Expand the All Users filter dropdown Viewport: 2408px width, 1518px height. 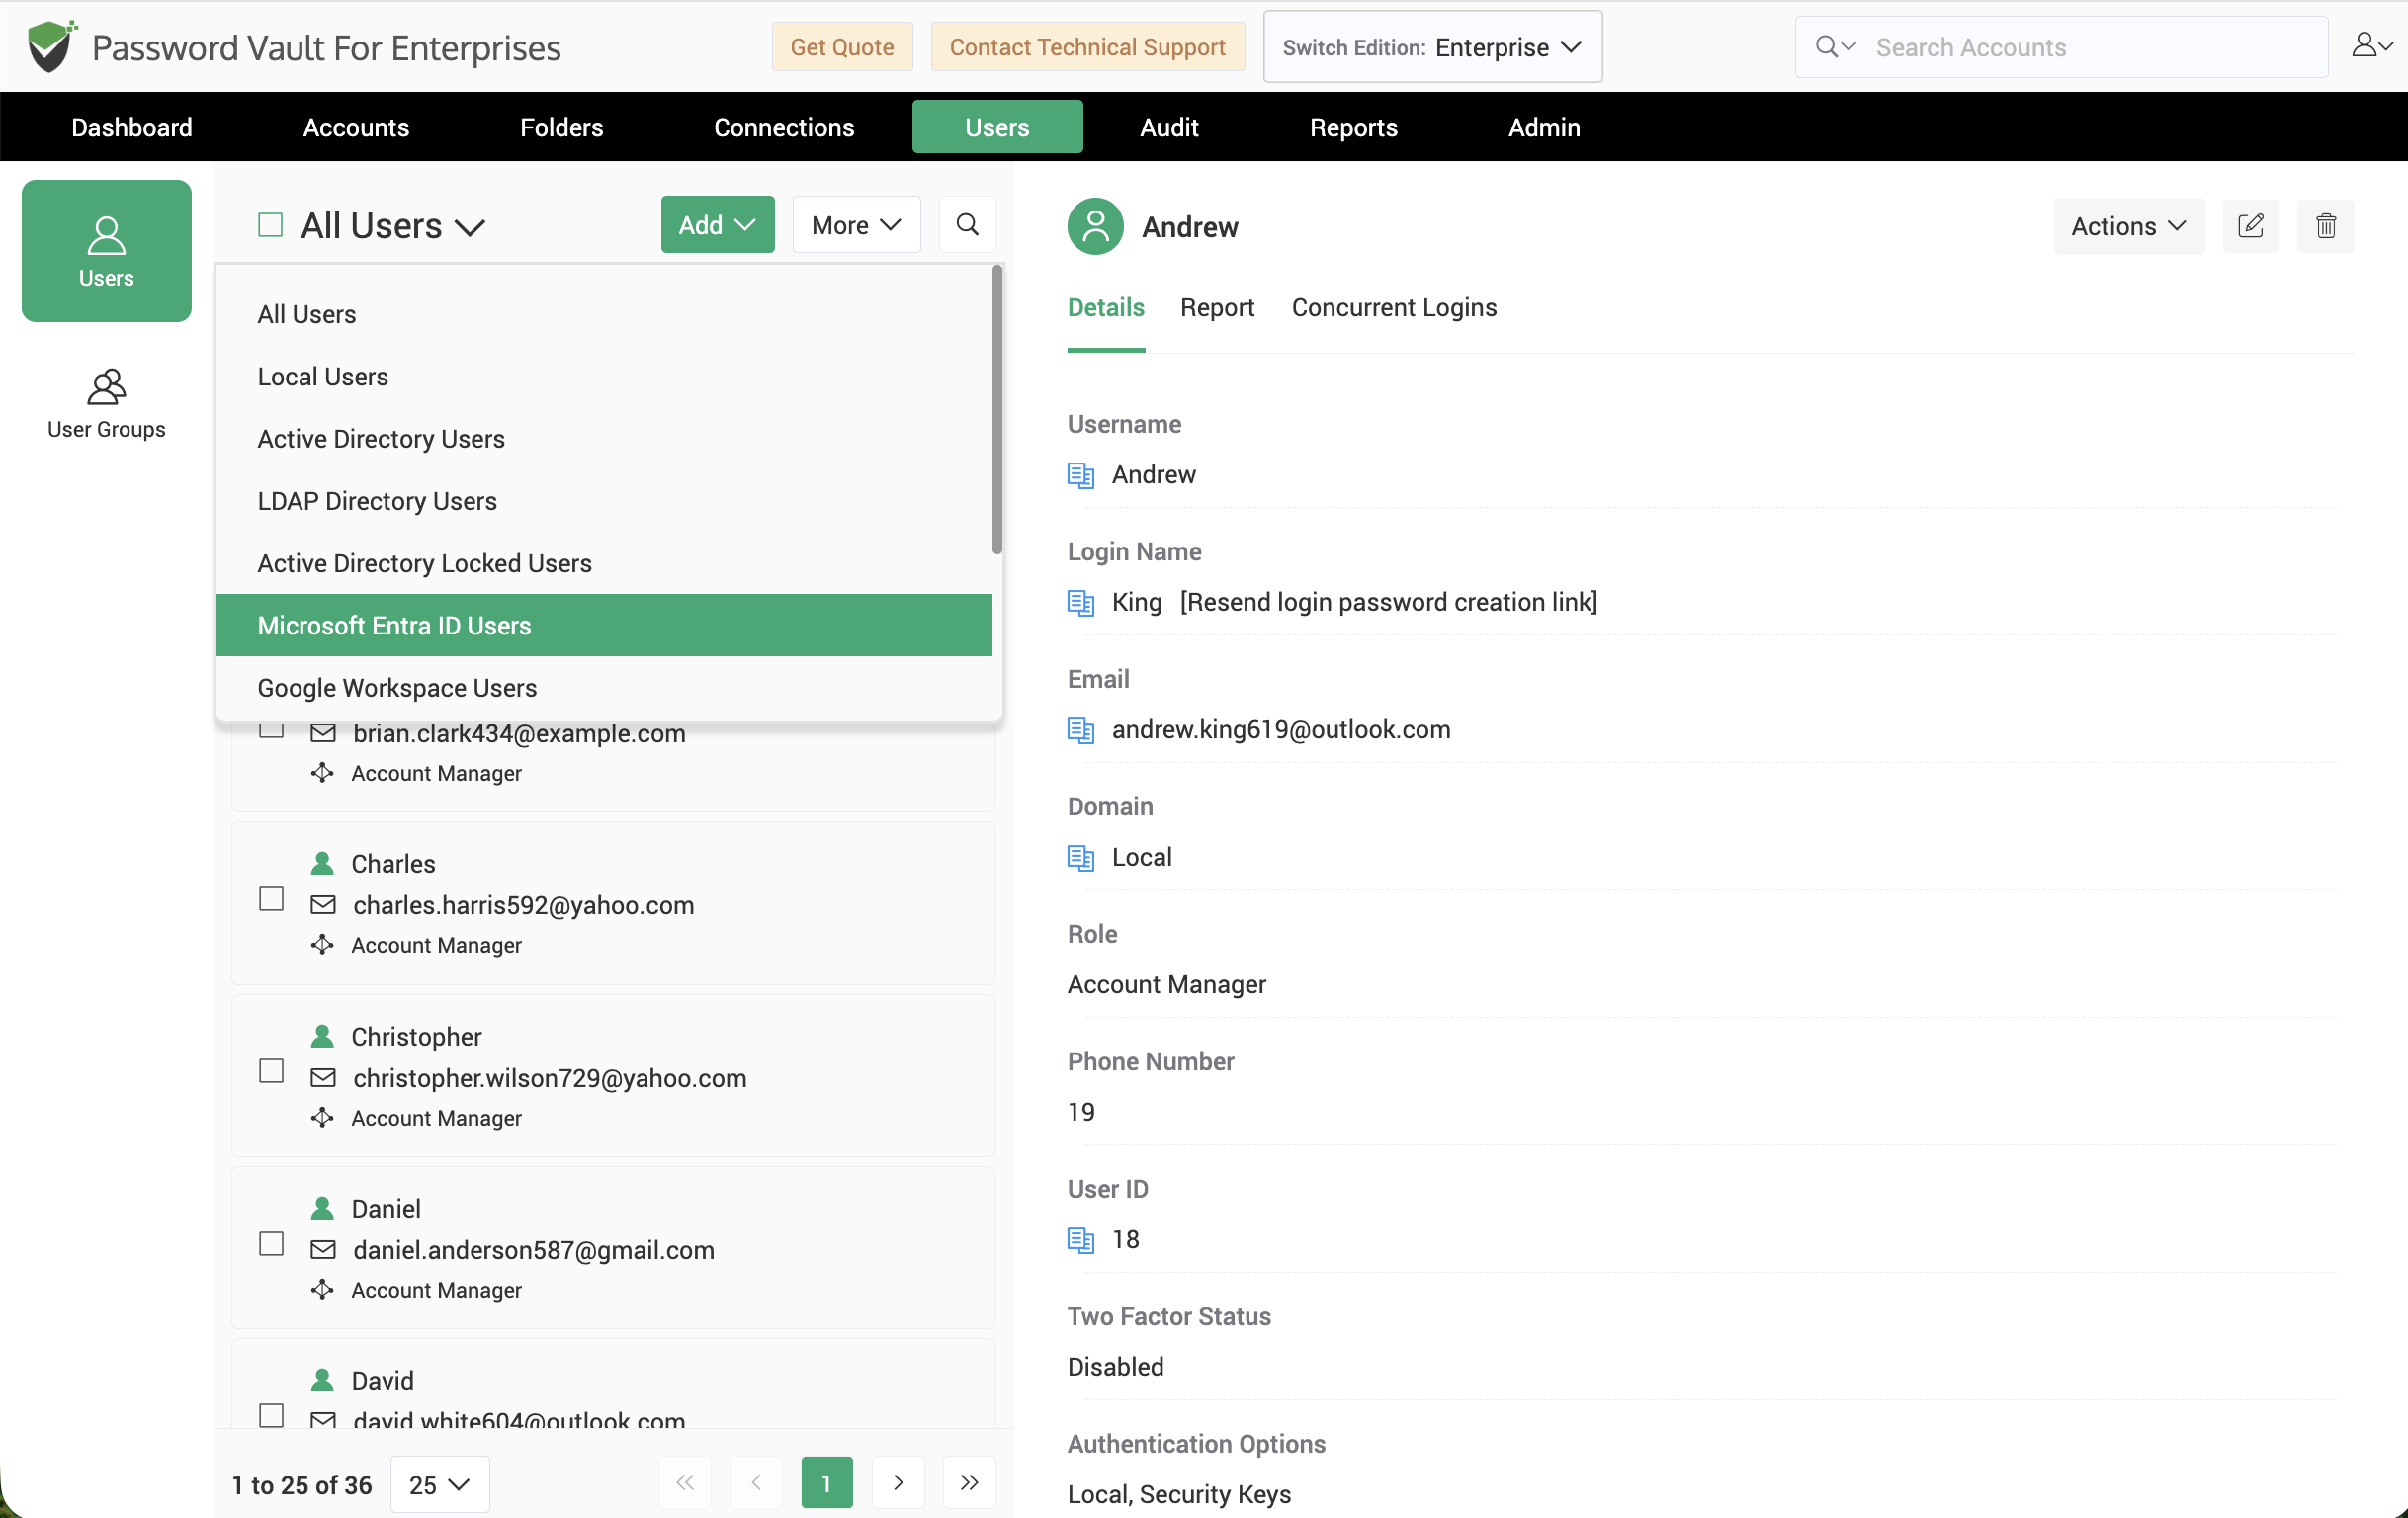(393, 226)
